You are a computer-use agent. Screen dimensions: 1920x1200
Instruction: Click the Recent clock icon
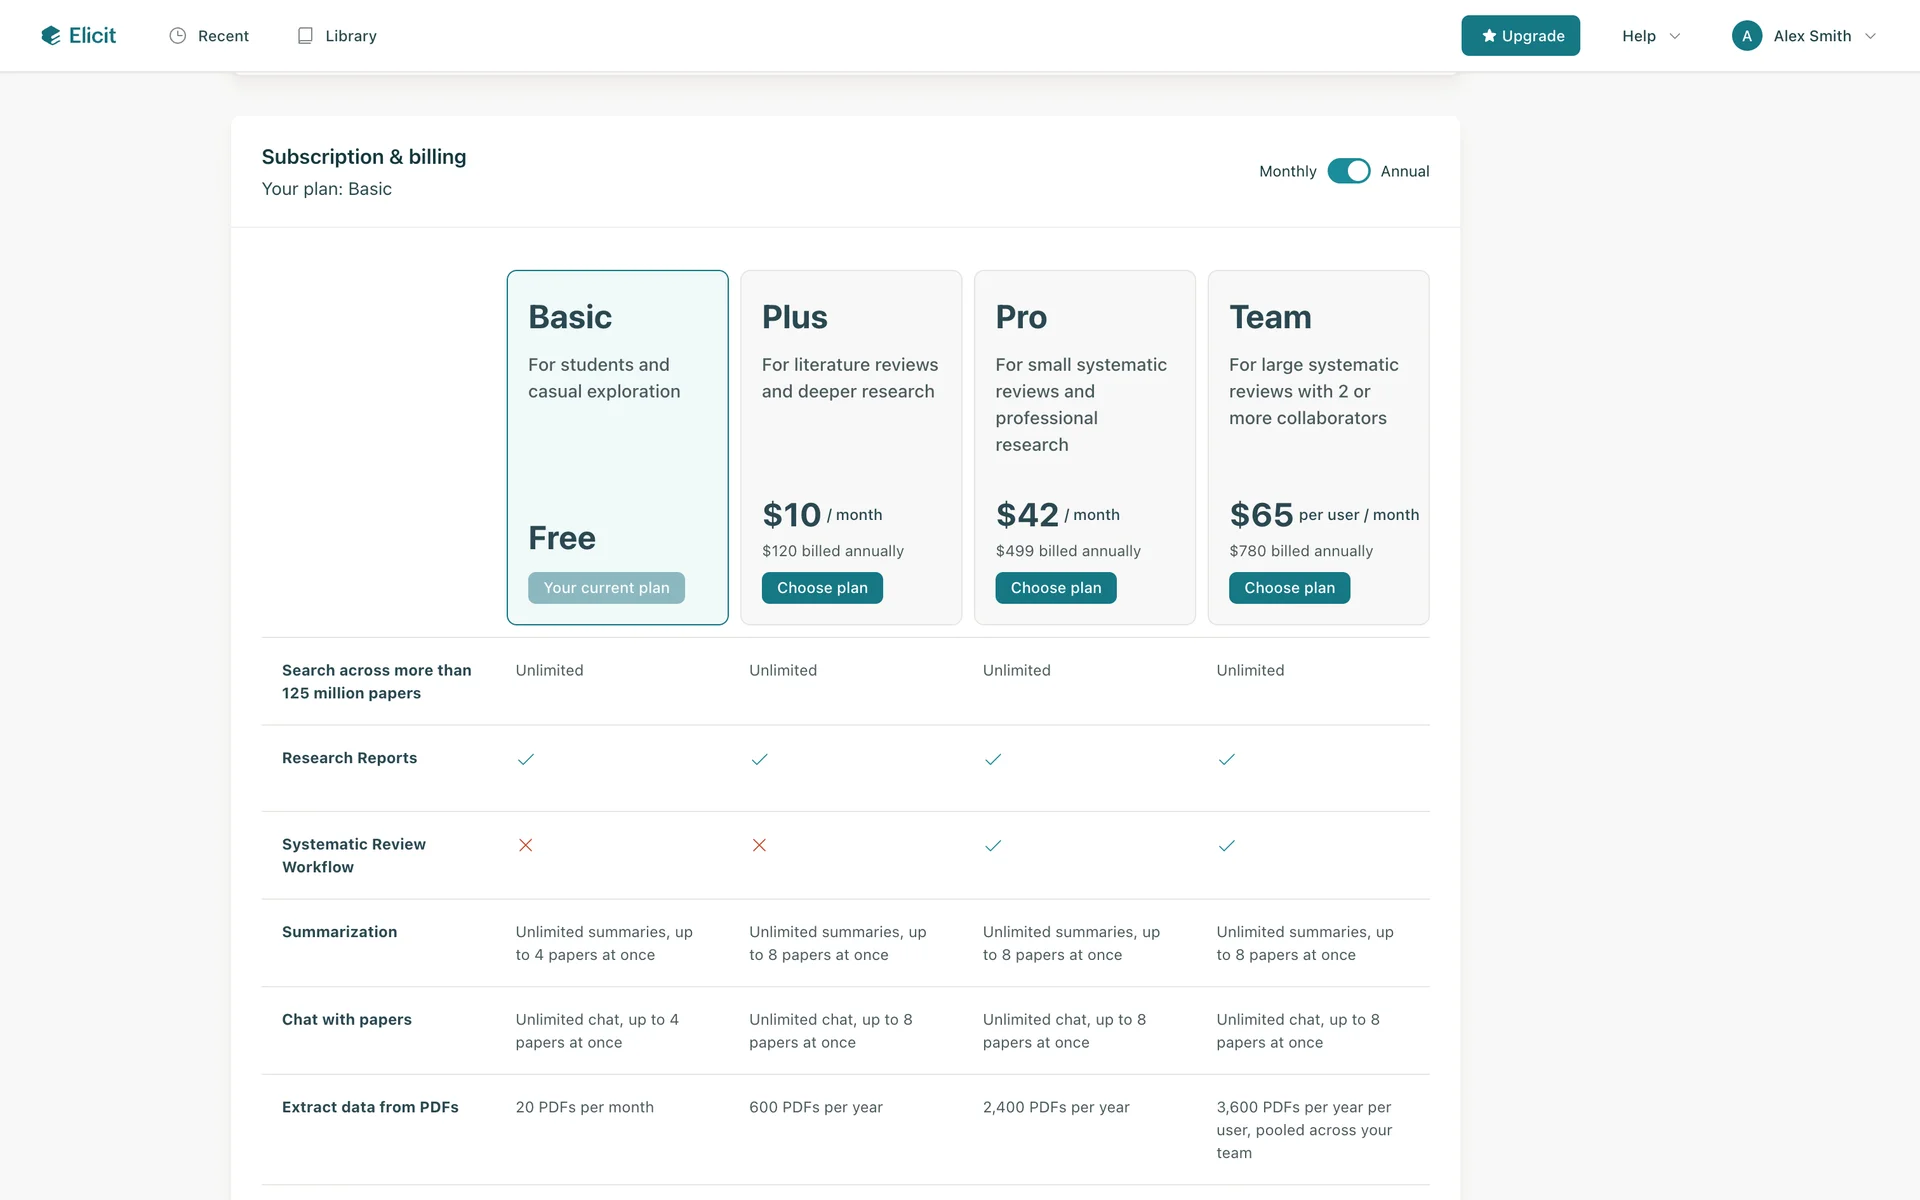[x=178, y=36]
